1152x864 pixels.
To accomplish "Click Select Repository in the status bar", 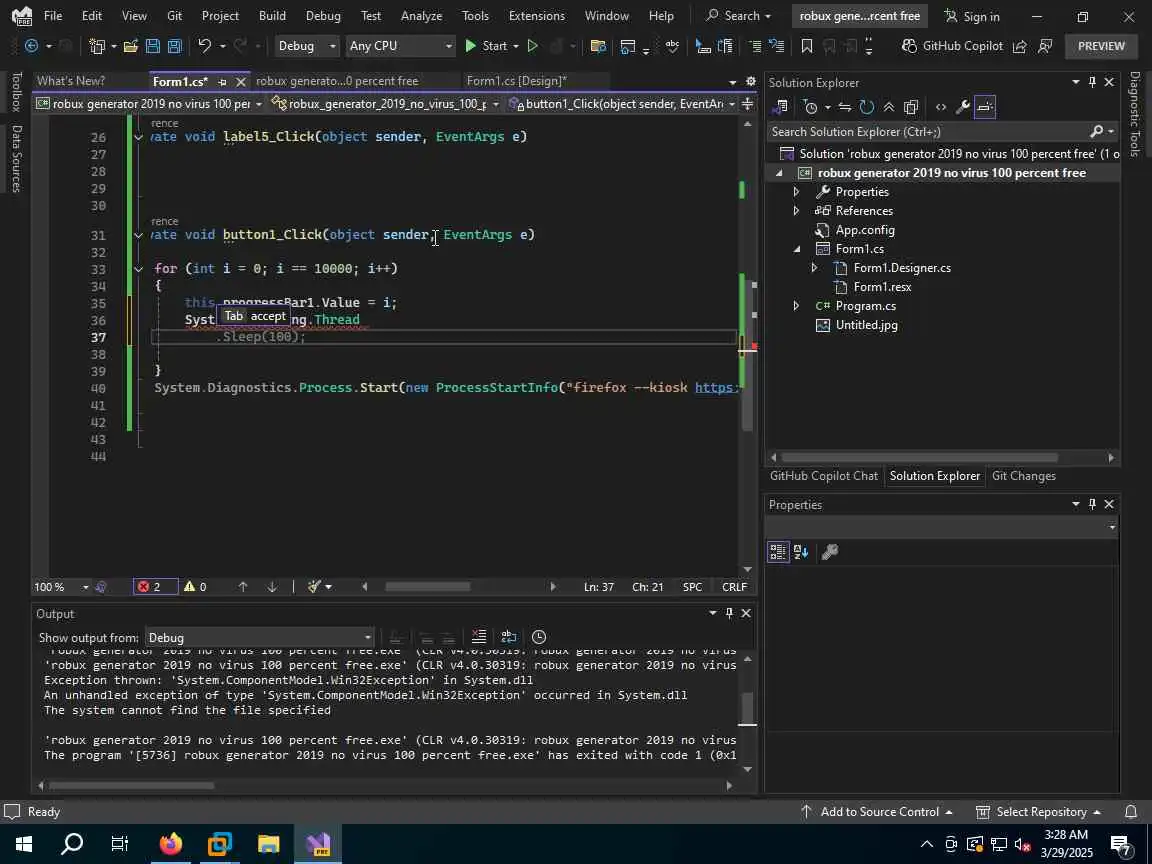I will pyautogui.click(x=1038, y=812).
